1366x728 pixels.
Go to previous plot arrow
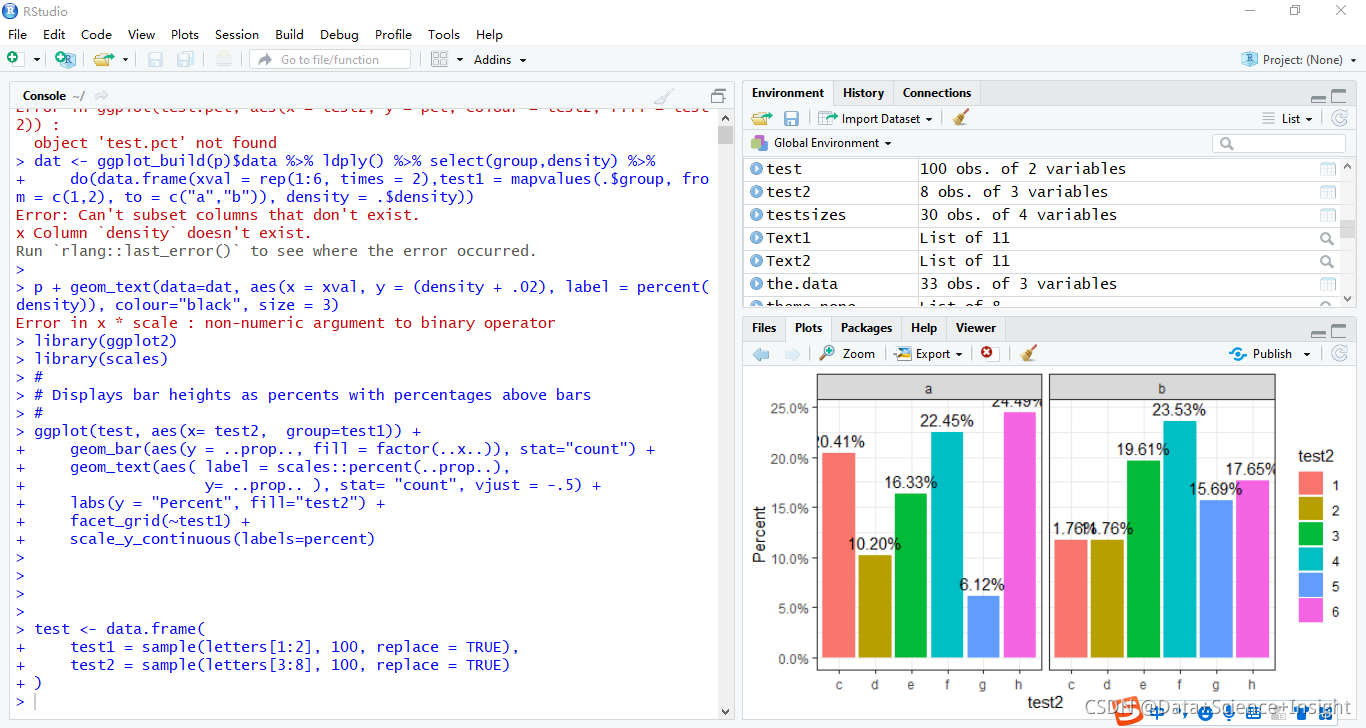[x=762, y=354]
